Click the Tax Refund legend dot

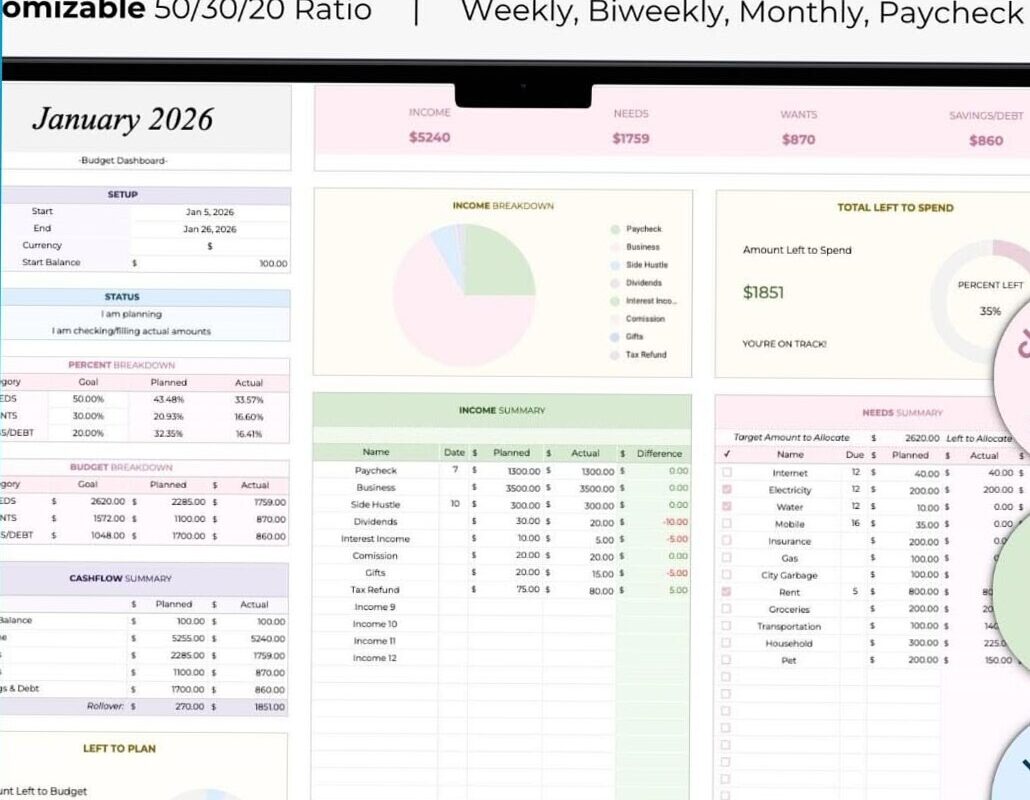pyautogui.click(x=613, y=354)
